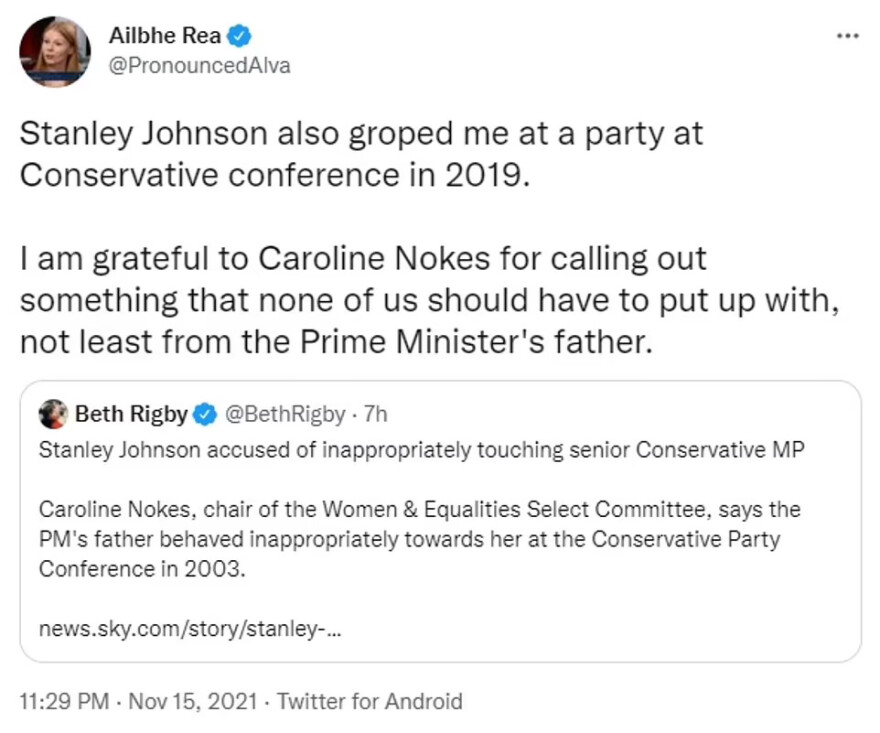
Task: Click the verified badge next to Beth Rigby
Action: (205, 413)
